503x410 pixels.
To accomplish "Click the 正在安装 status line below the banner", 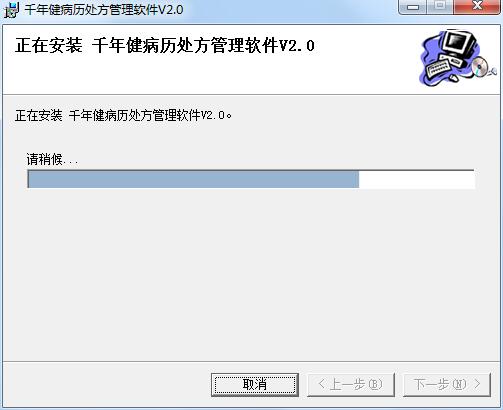I will coord(123,115).
